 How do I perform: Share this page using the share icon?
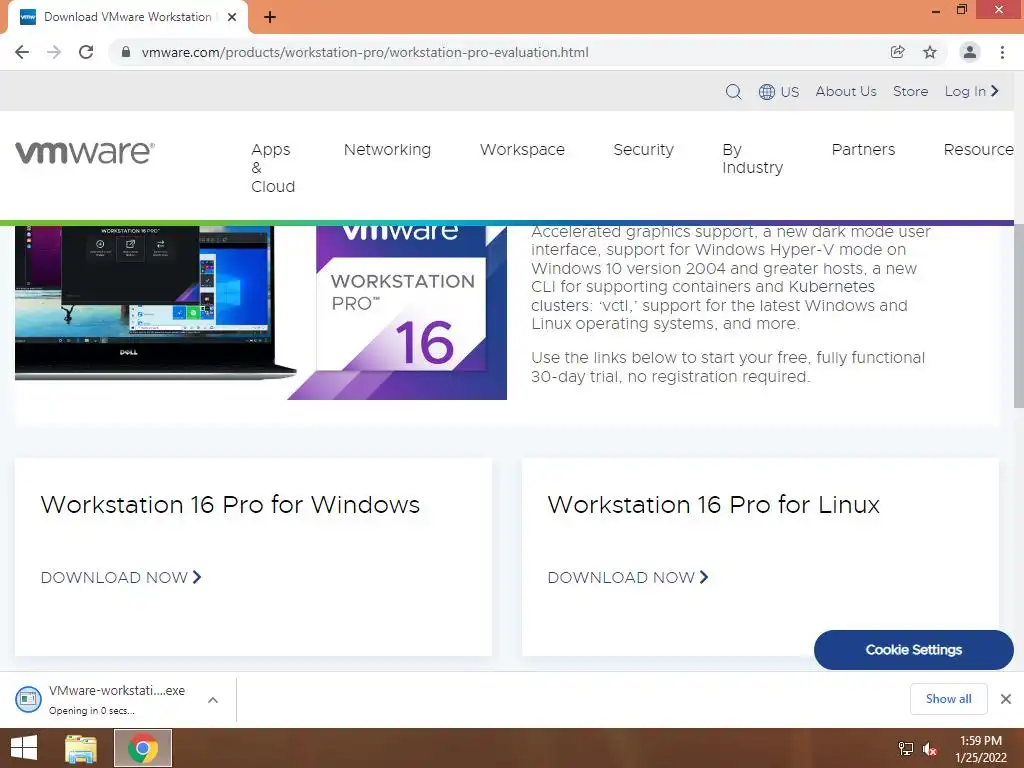coord(897,52)
